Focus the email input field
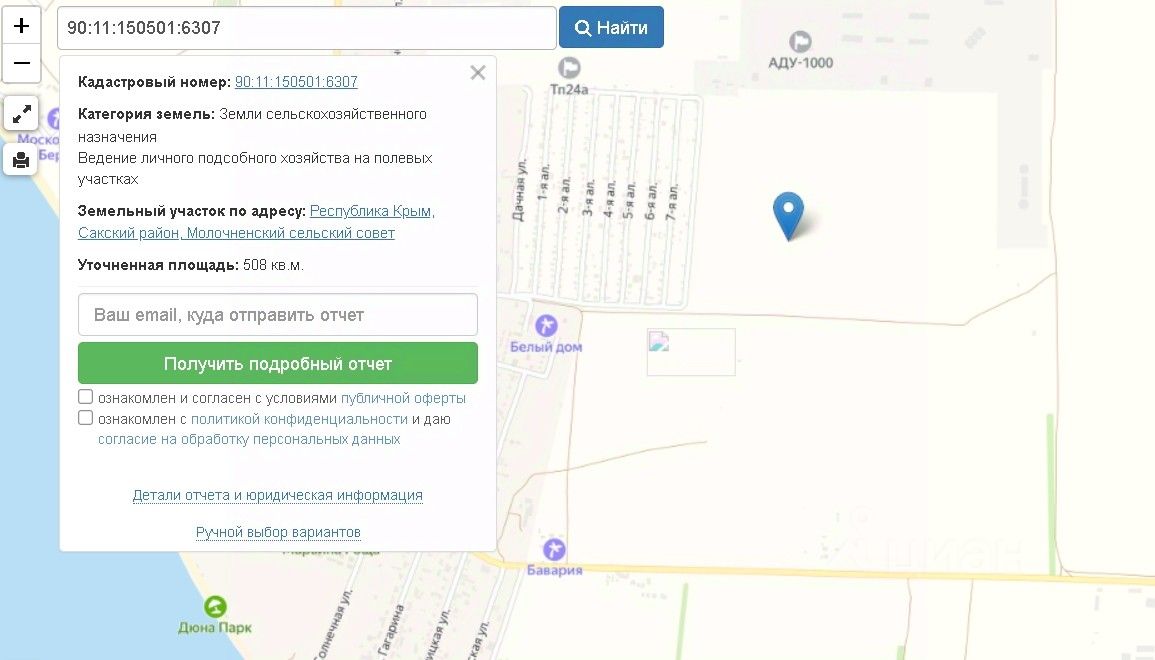This screenshot has height=660, width=1155. click(x=278, y=315)
